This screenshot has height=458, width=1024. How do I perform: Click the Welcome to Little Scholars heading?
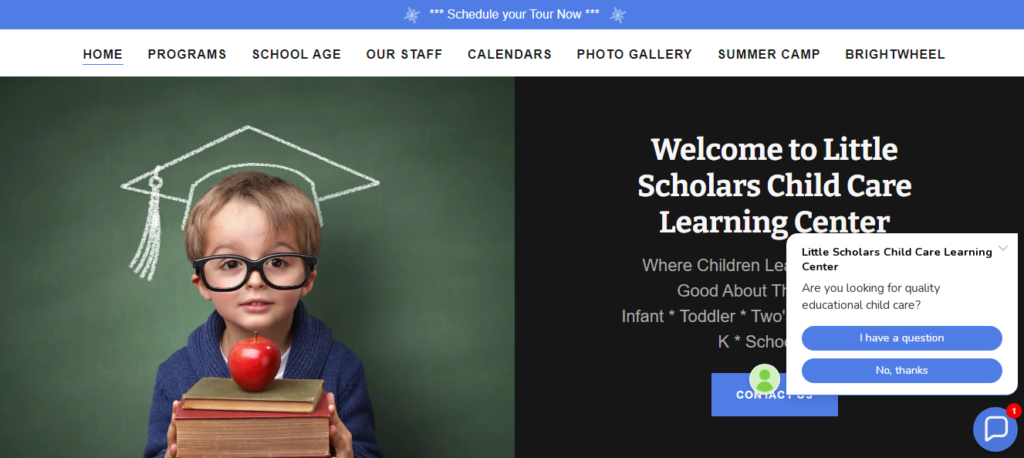point(774,186)
